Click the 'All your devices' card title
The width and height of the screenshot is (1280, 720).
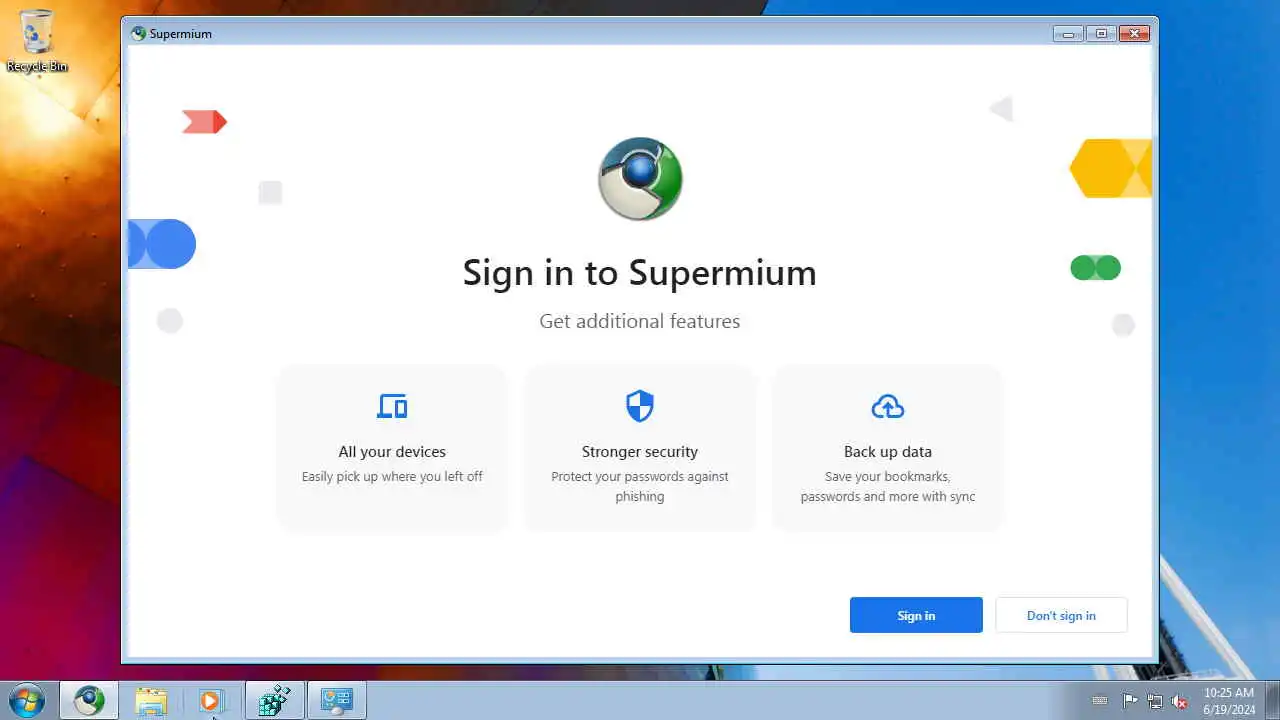tap(392, 452)
